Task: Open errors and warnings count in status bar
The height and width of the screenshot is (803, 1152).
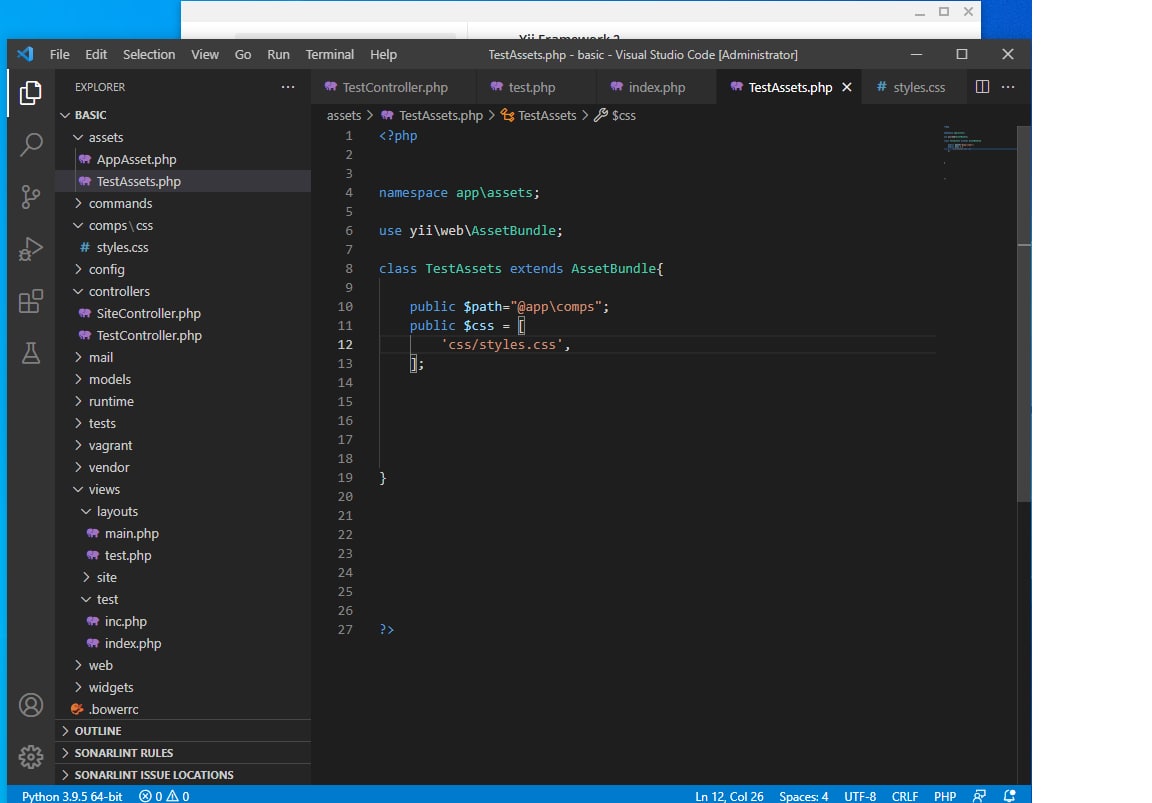Action: pyautogui.click(x=164, y=796)
